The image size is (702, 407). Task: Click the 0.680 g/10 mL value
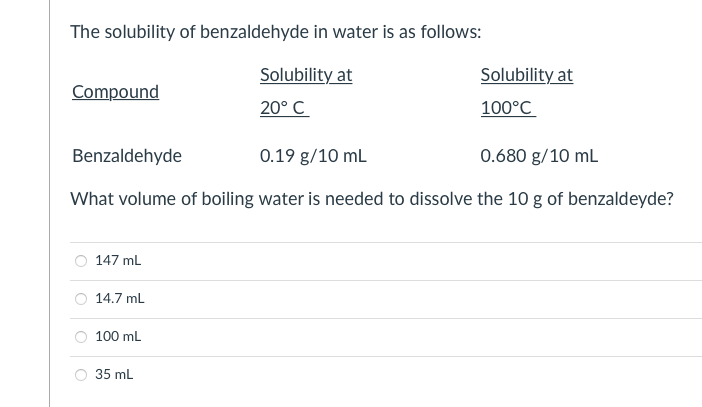[x=539, y=156]
